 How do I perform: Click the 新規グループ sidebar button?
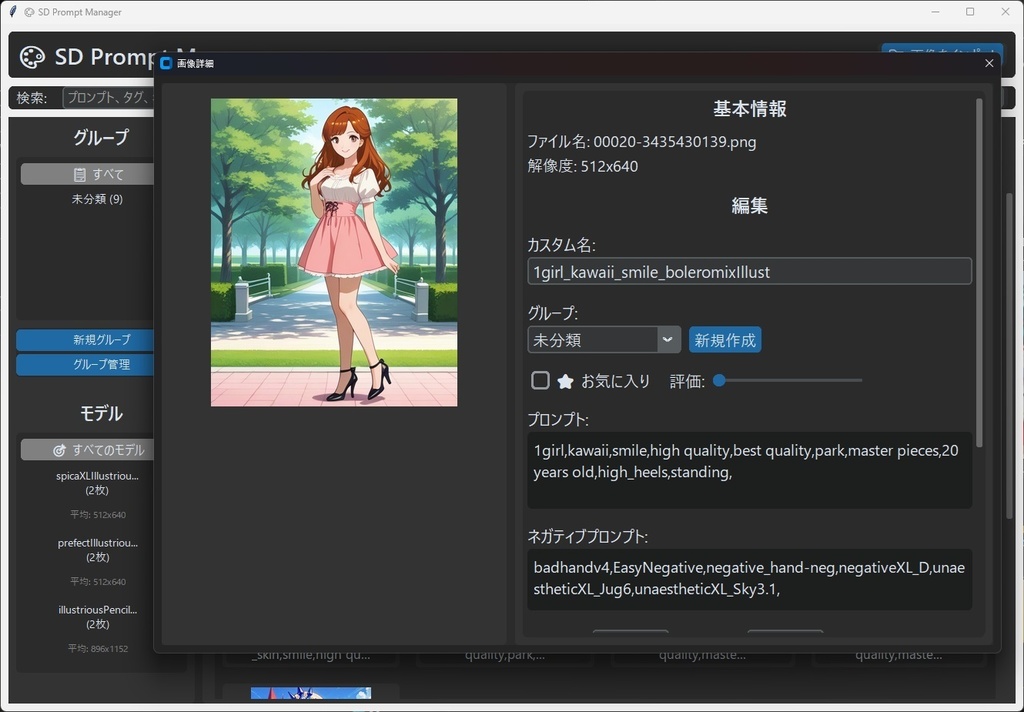[84, 339]
